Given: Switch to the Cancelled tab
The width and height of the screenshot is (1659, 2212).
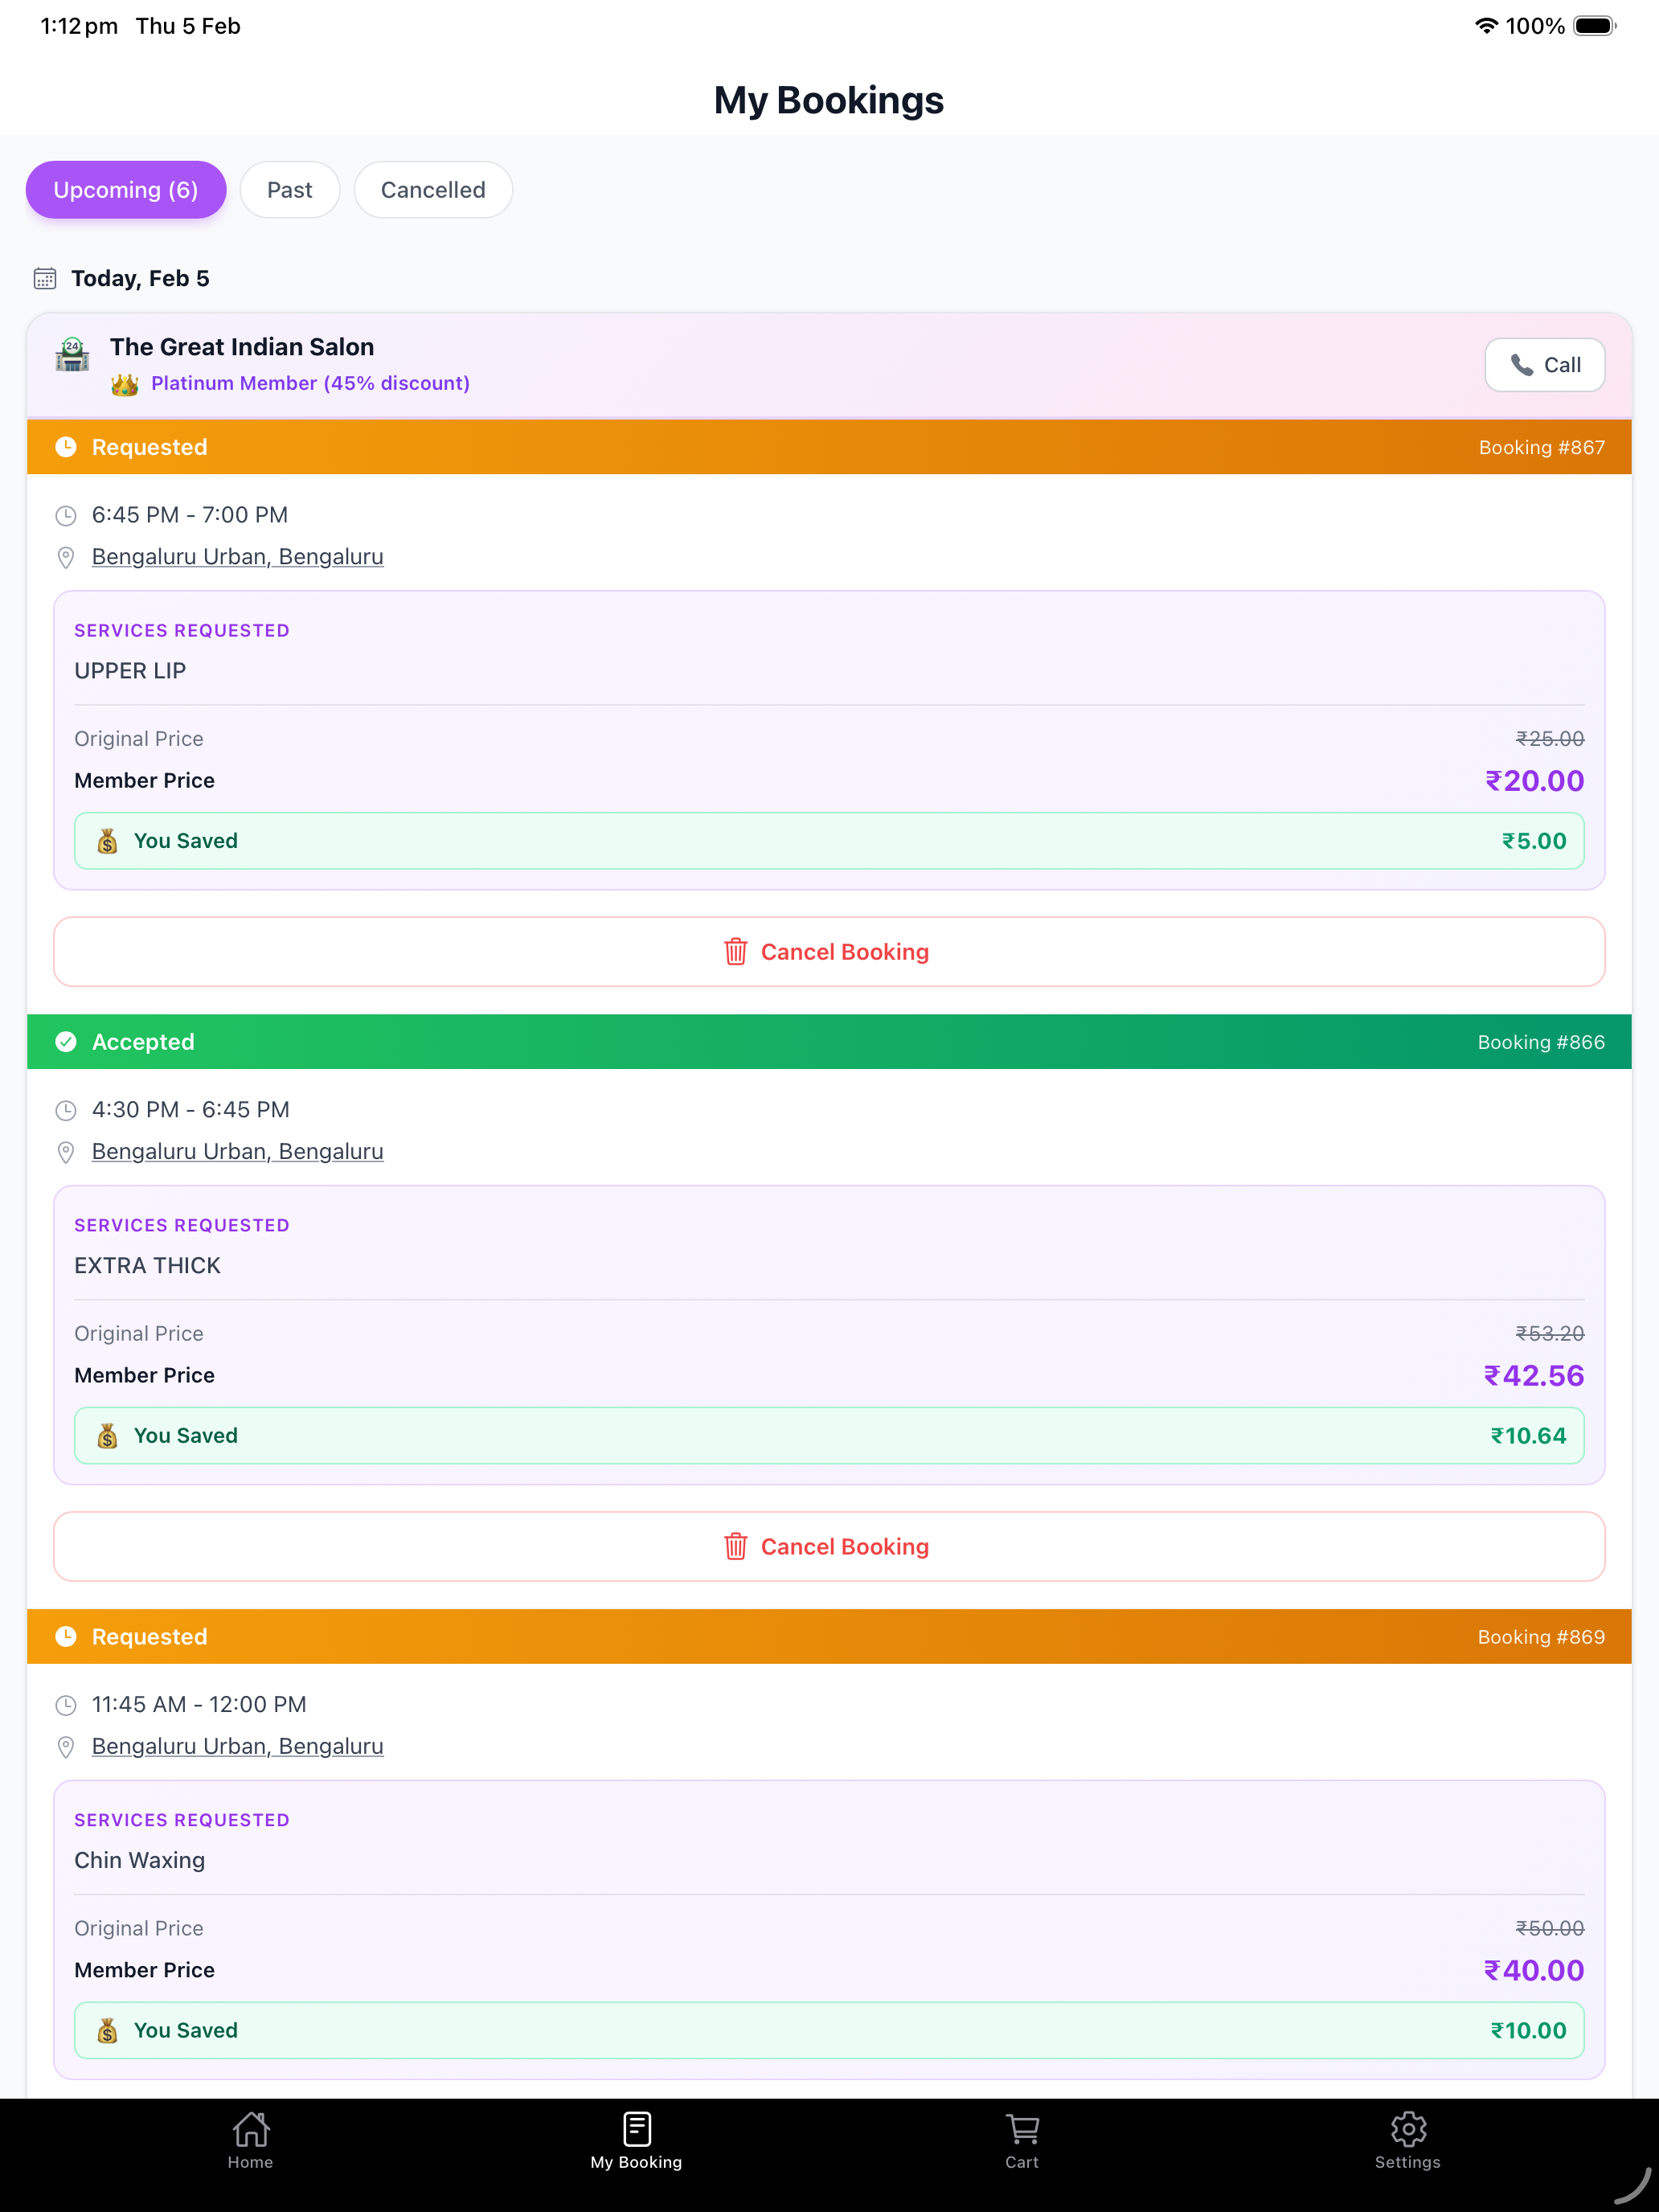Looking at the screenshot, I should pyautogui.click(x=433, y=190).
